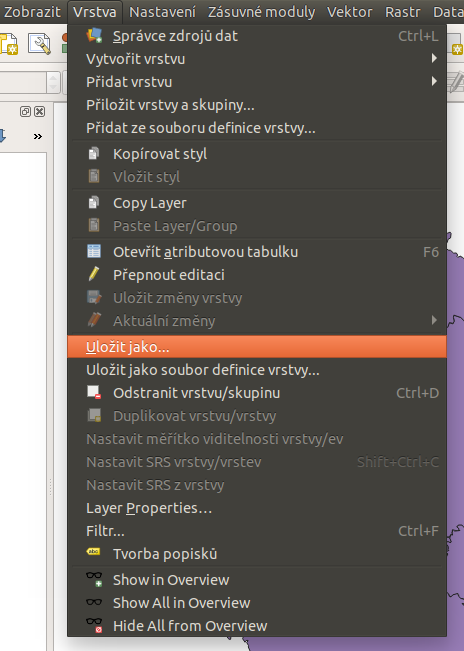Click Kopírovat styl copy icon entry

[257, 154]
